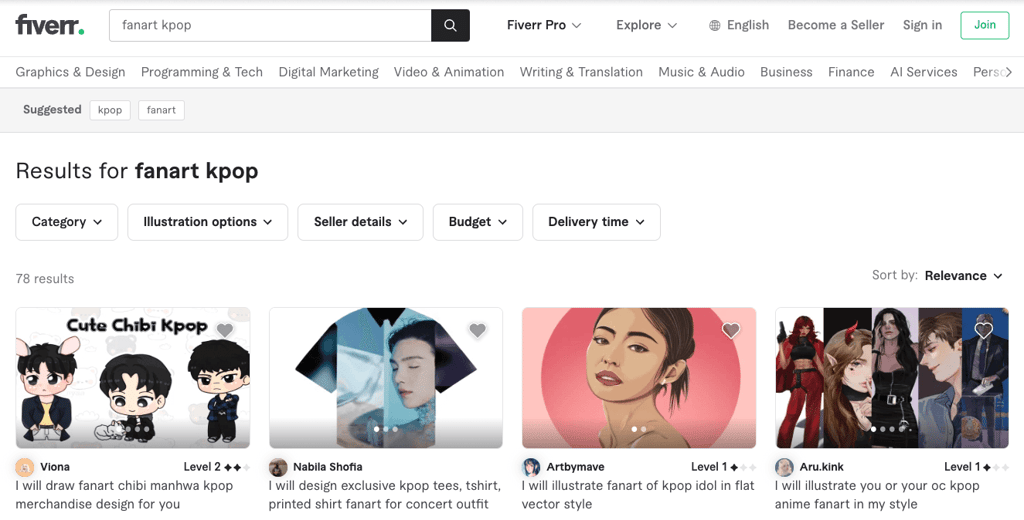The width and height of the screenshot is (1024, 520).
Task: Open Viona seller name link
Action: tap(55, 467)
